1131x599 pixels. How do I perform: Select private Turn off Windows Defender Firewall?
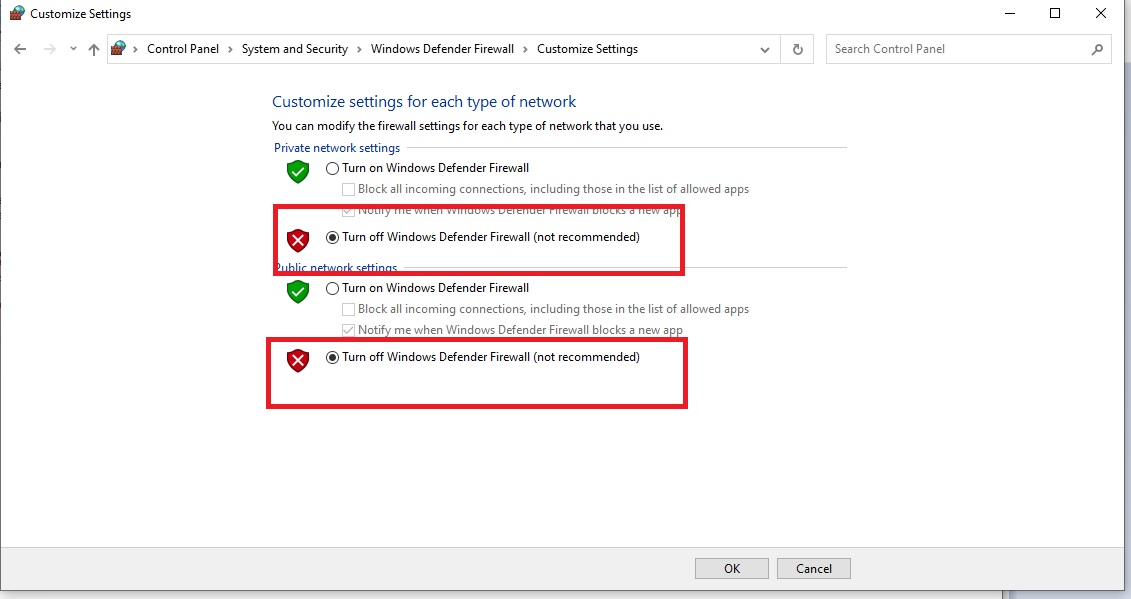coord(333,237)
